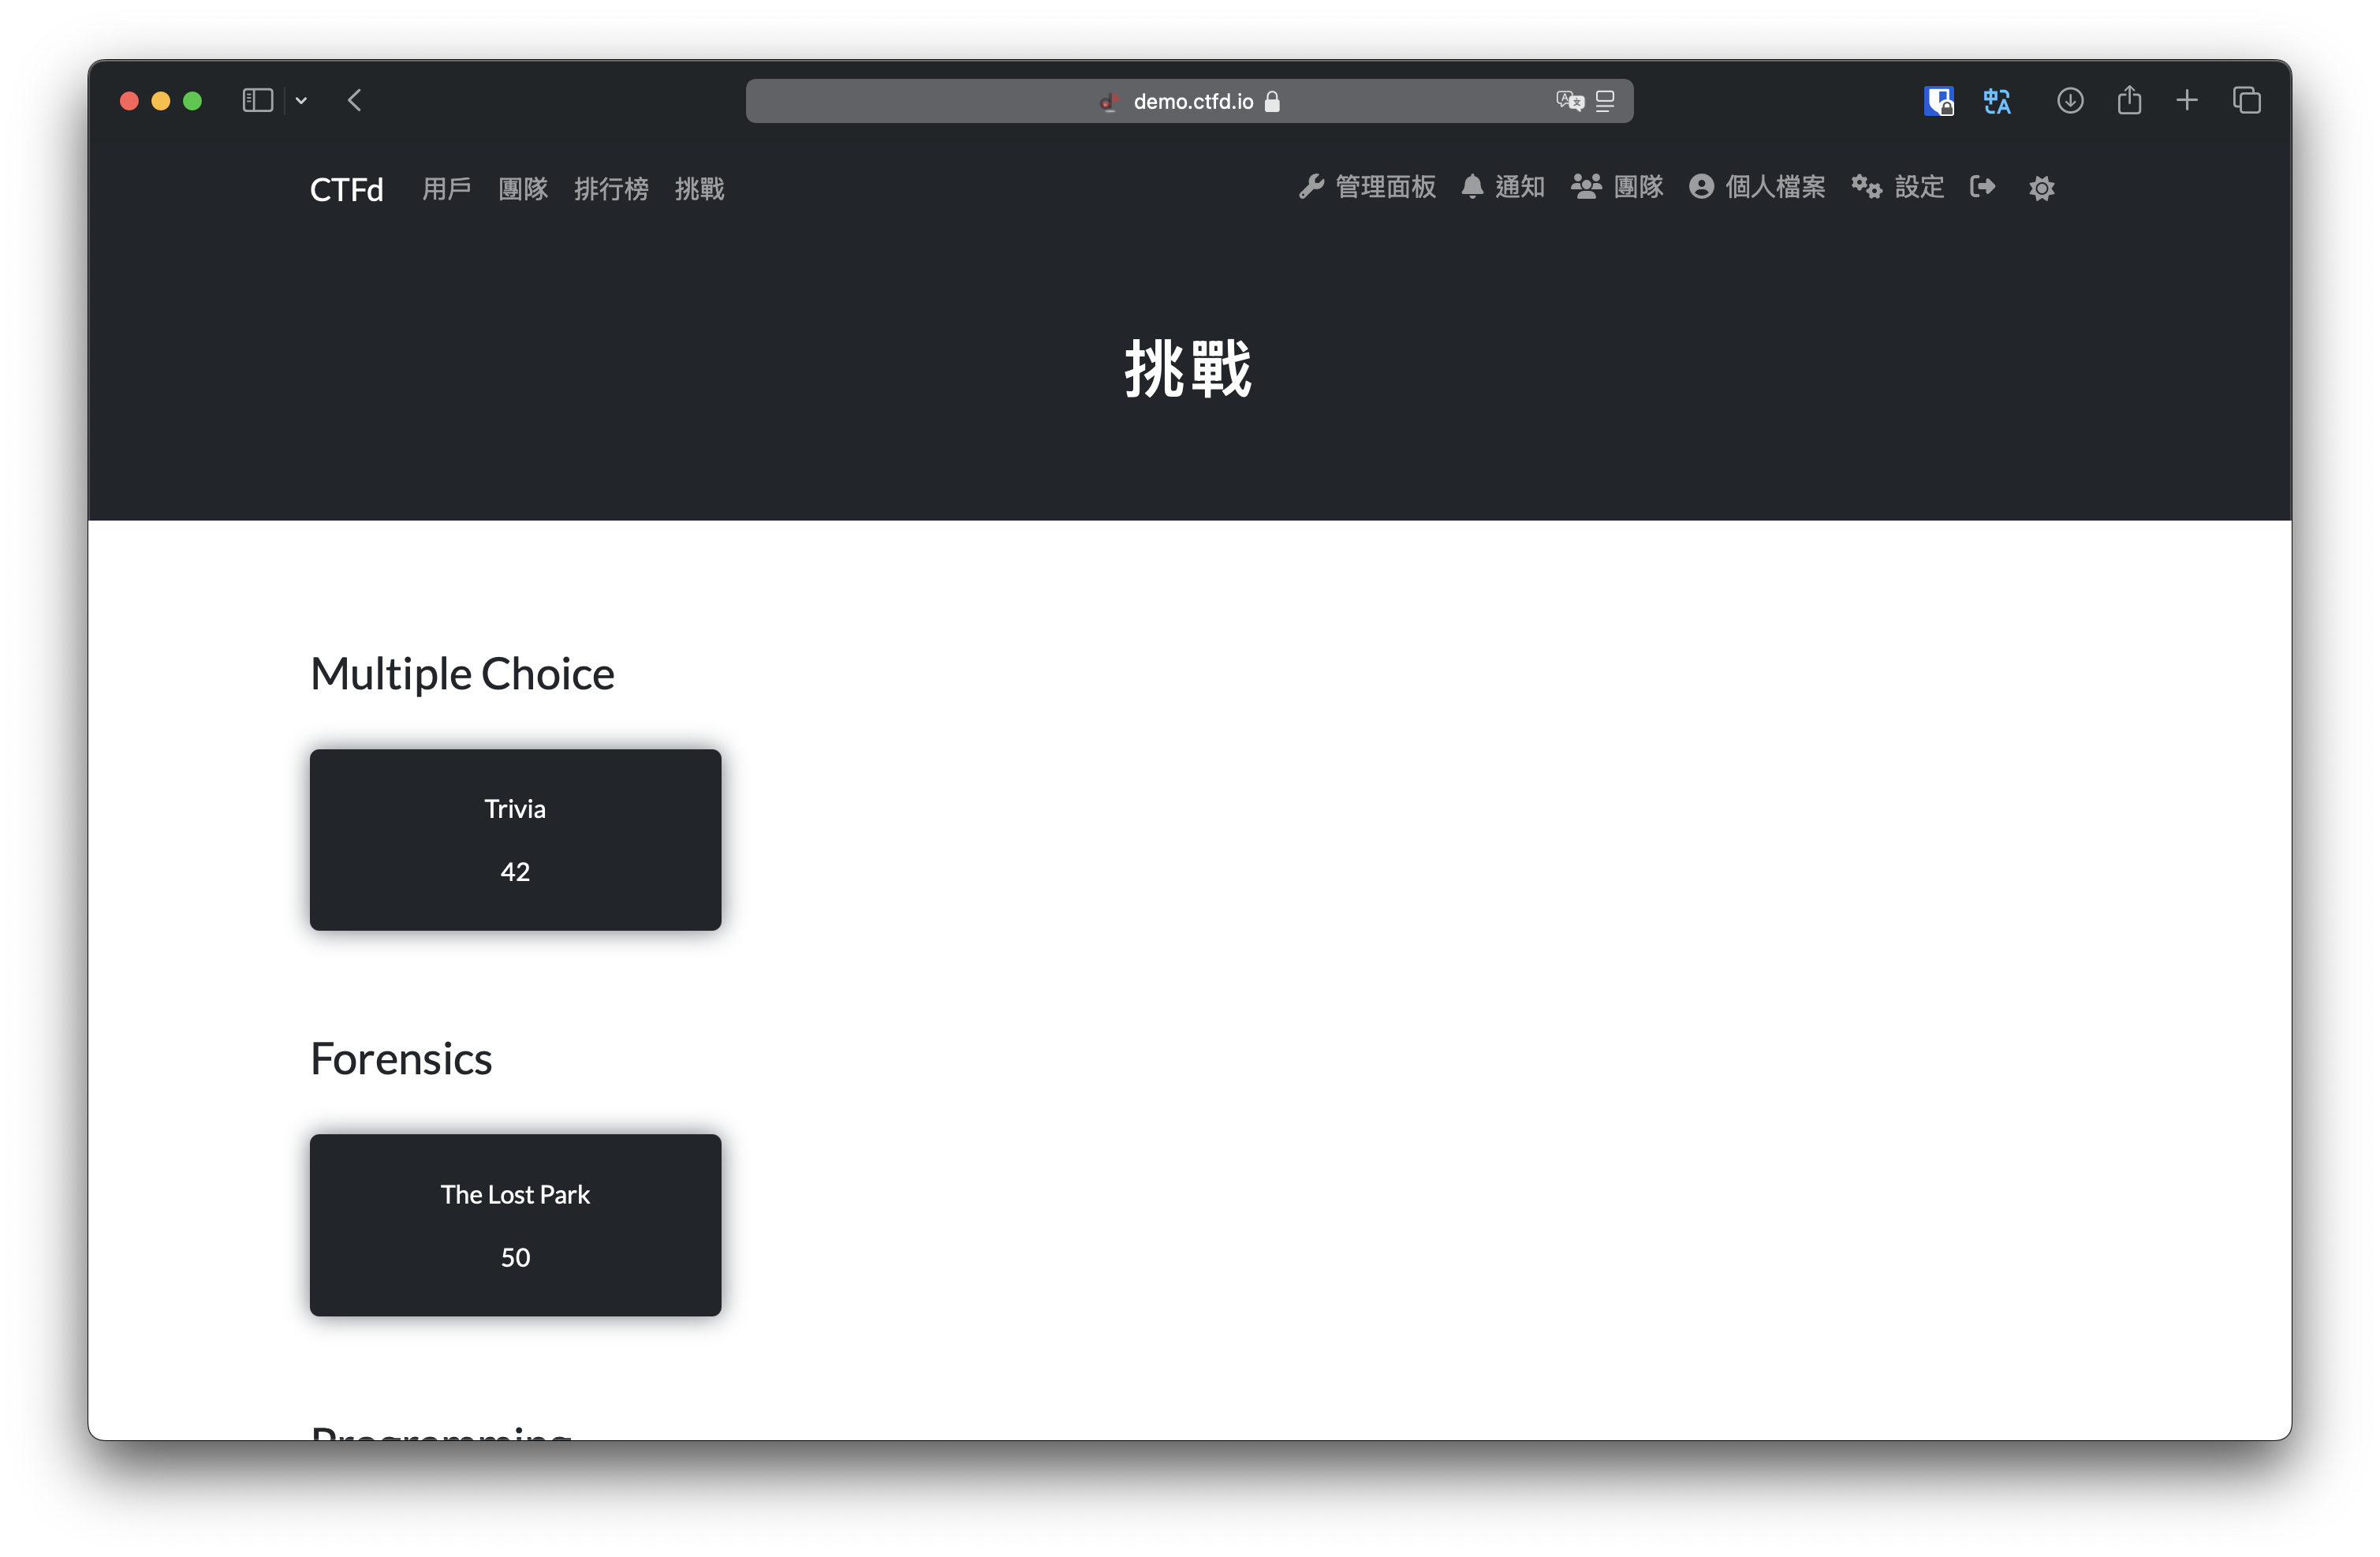The width and height of the screenshot is (2380, 1557).
Task: Toggle the browser sidebar
Action: [257, 100]
